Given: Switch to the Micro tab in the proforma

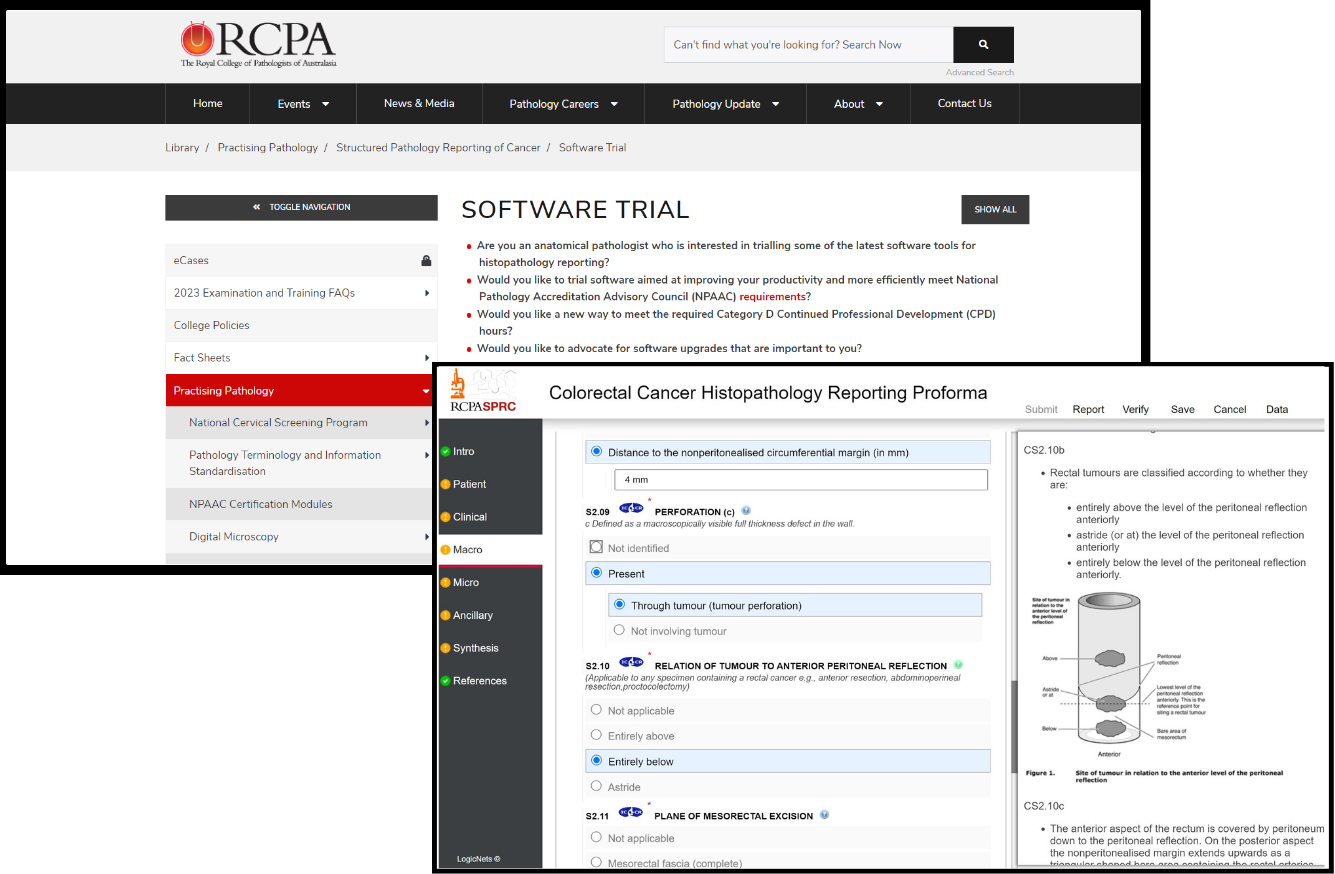Looking at the screenshot, I should click(490, 583).
